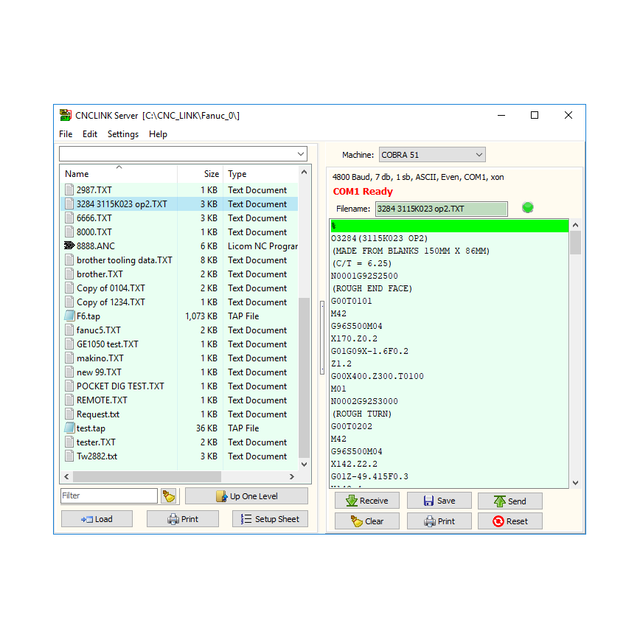Clear the program text with Clear button
The width and height of the screenshot is (640, 640).
tap(367, 521)
